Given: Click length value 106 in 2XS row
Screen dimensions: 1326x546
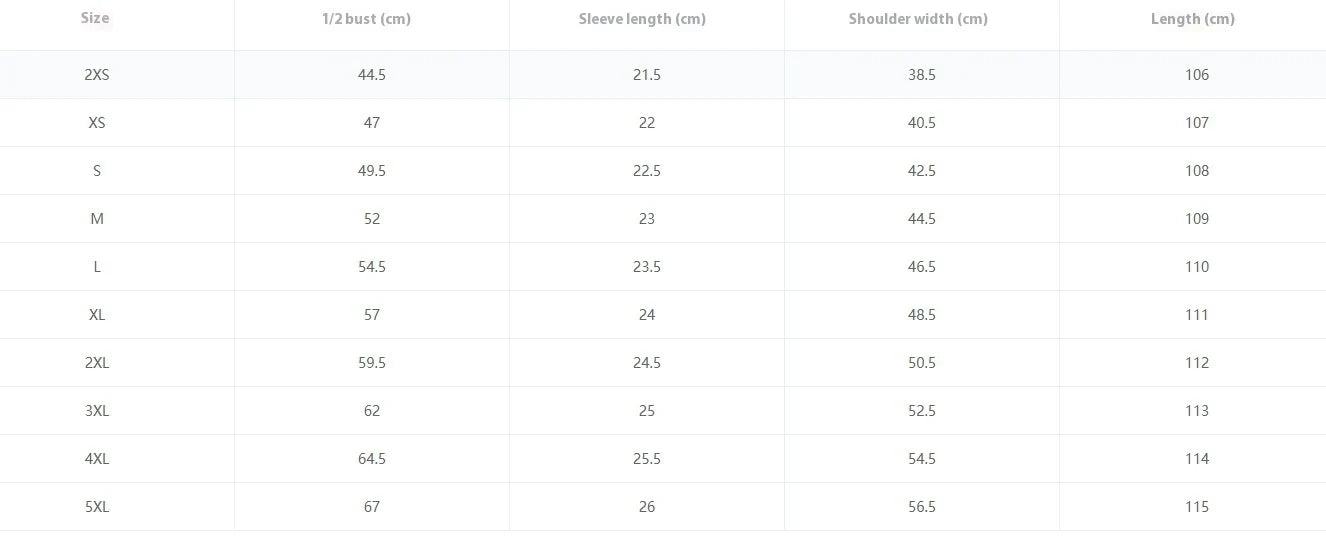Looking at the screenshot, I should 1197,75.
